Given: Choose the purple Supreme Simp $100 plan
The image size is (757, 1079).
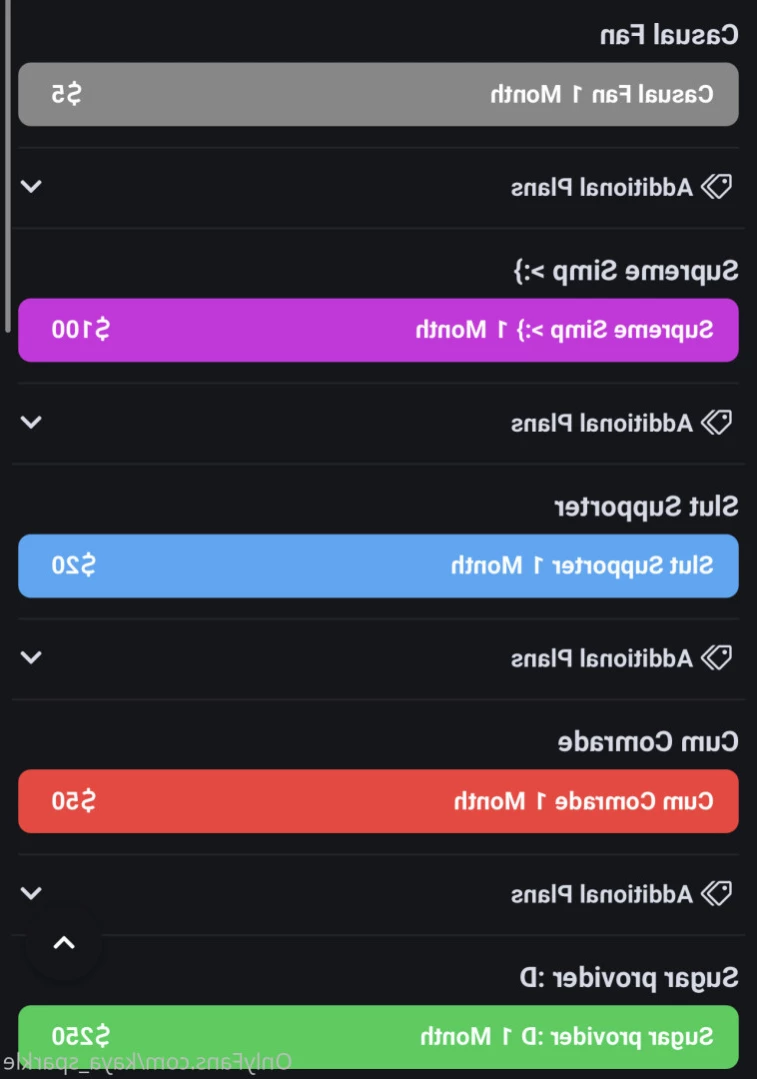Looking at the screenshot, I should 378,330.
